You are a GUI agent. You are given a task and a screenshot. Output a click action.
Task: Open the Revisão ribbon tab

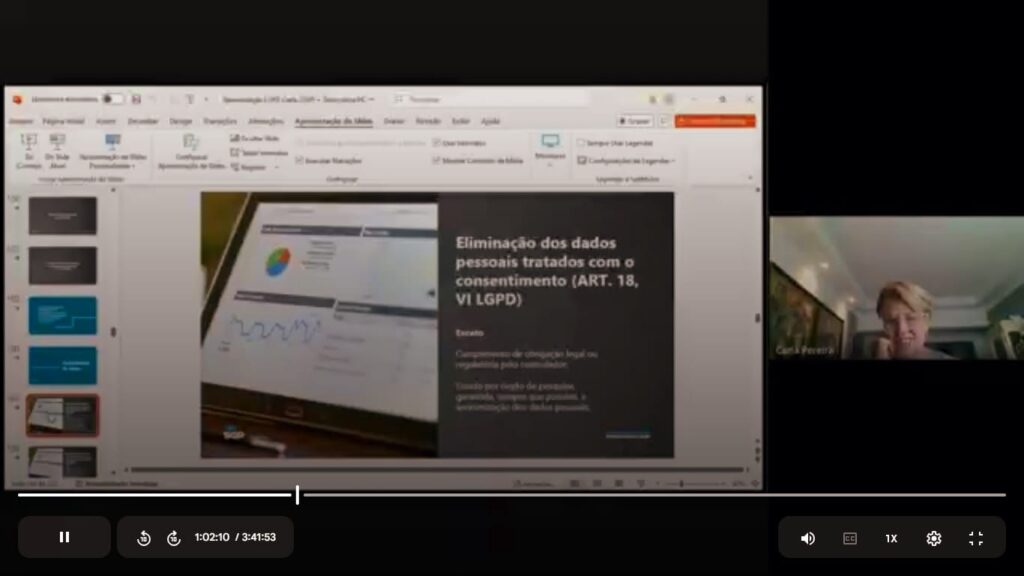[428, 121]
